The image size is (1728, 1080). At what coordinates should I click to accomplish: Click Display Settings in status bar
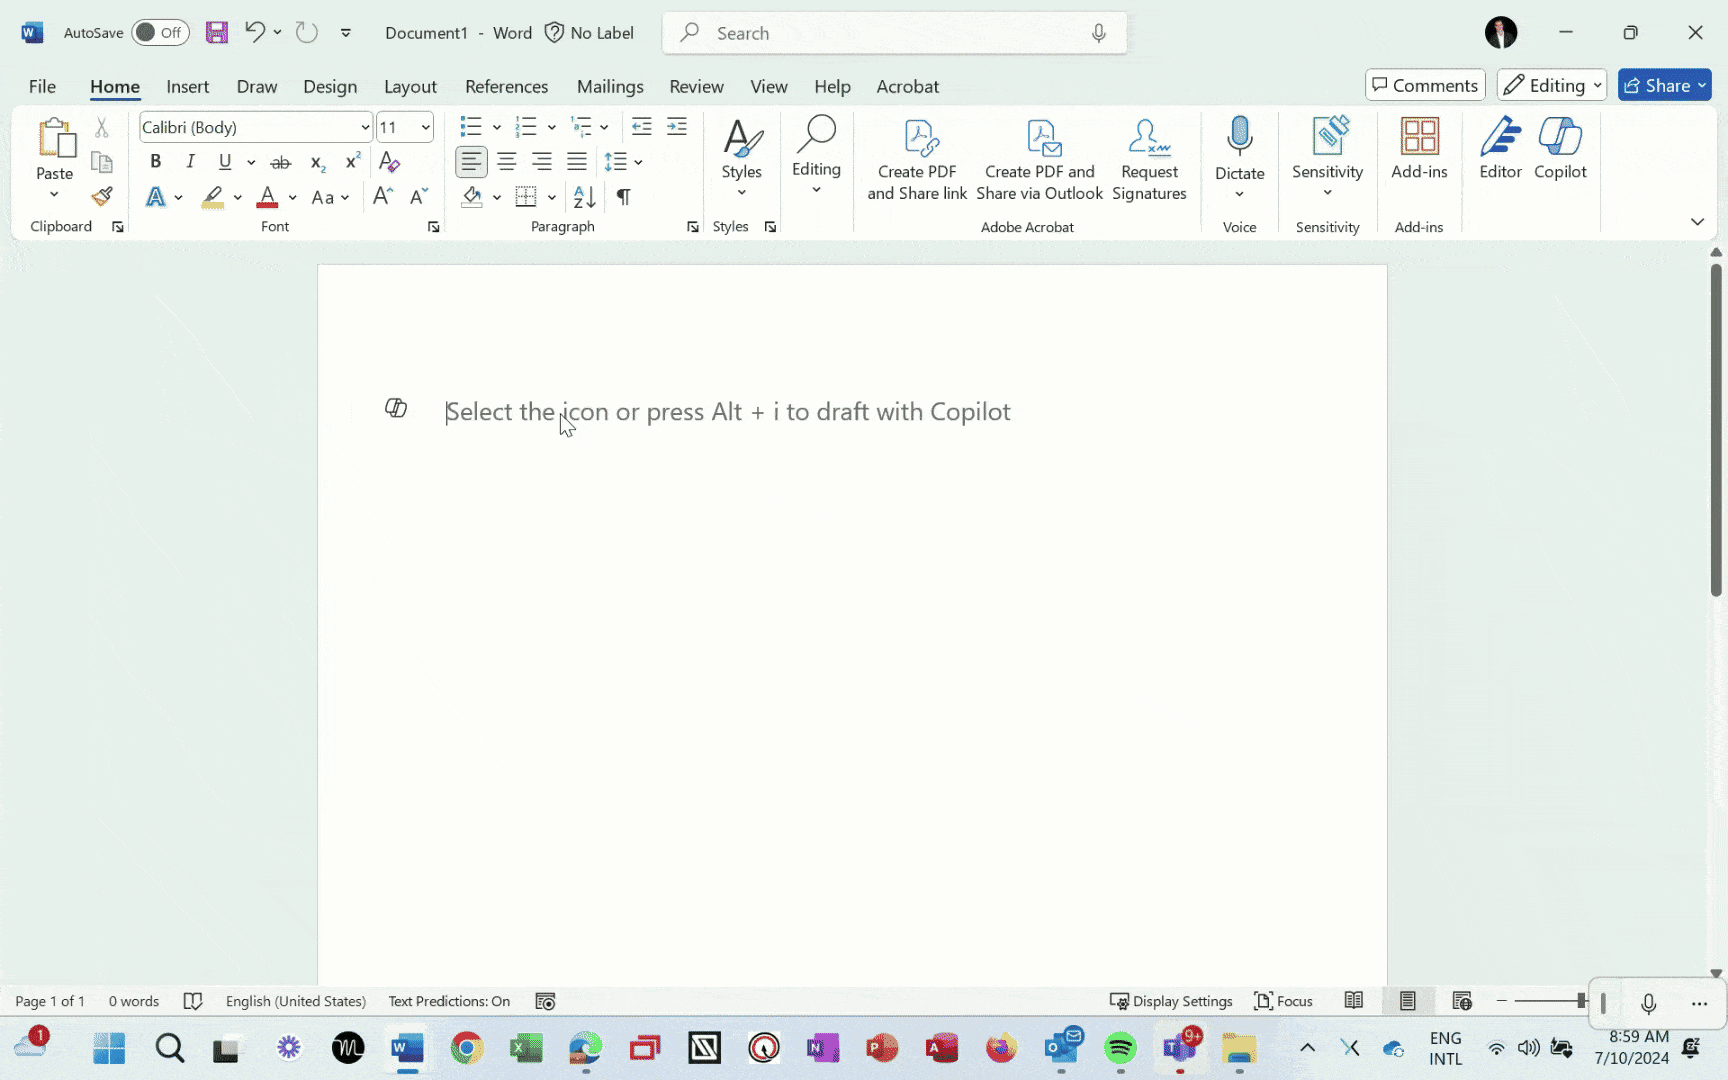coord(1171,1001)
